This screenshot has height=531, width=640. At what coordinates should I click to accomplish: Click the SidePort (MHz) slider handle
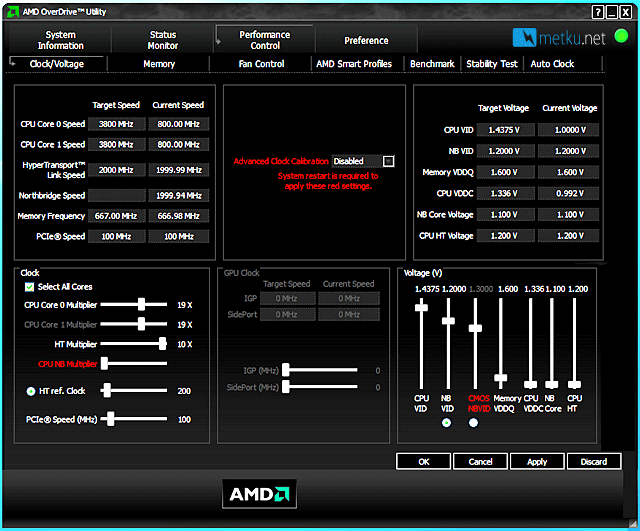(x=286, y=387)
